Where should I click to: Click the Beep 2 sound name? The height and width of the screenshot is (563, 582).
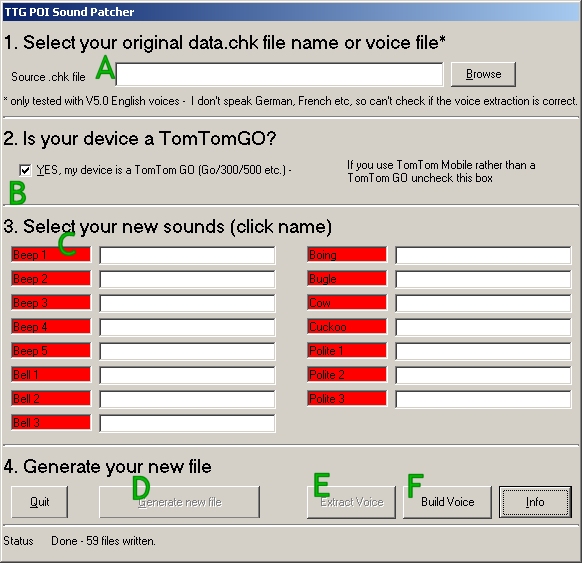[x=51, y=279]
